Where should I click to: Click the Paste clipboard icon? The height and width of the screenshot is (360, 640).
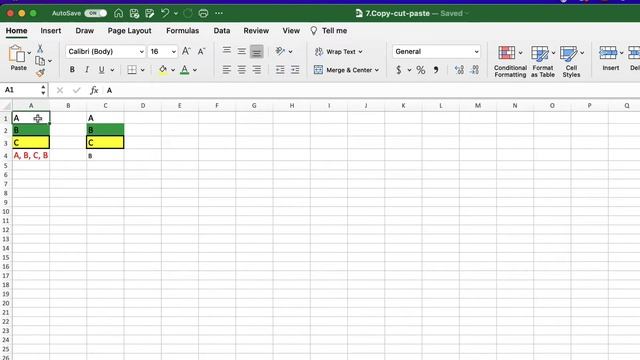tap(16, 54)
